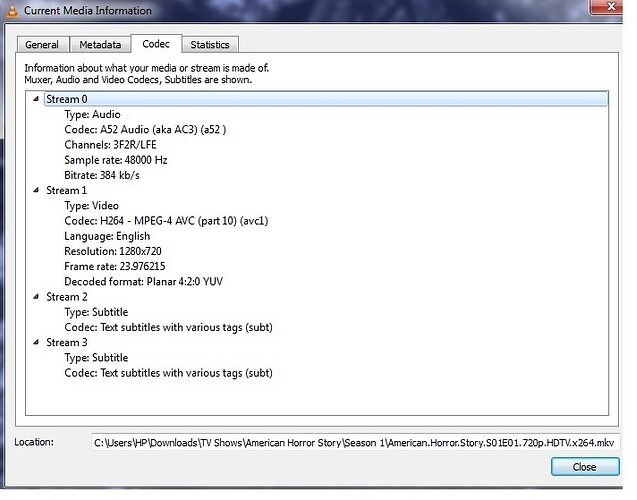This screenshot has height=500, width=637.
Task: Collapse the Stream 0 tree arrow
Action: [36, 99]
